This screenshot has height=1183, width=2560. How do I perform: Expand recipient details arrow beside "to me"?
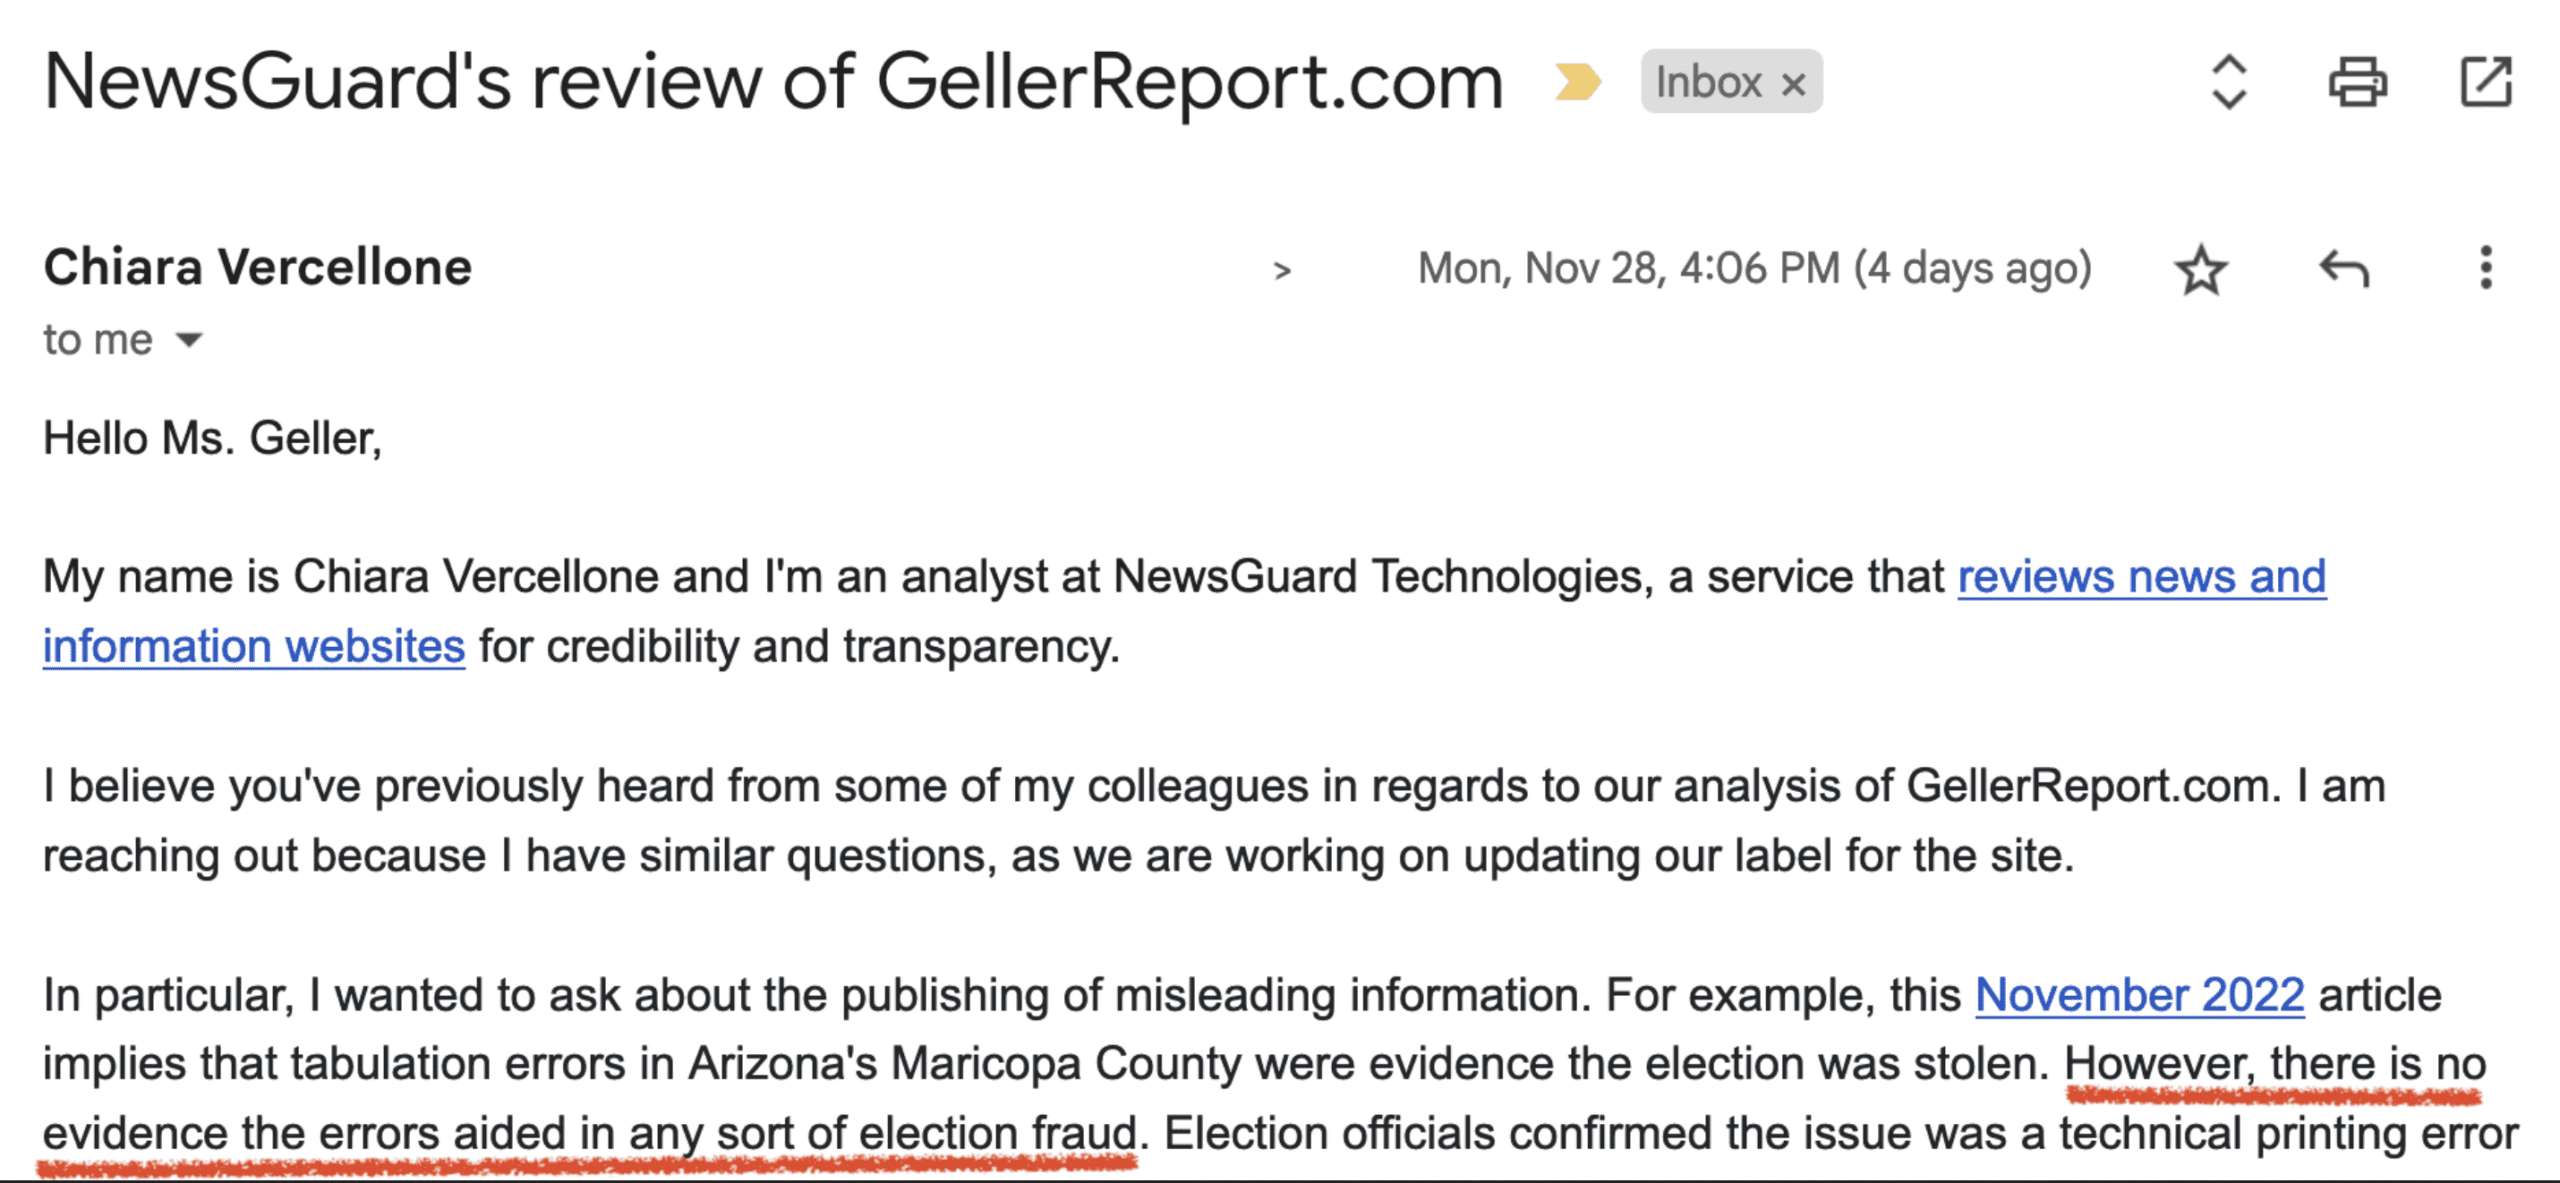(189, 341)
